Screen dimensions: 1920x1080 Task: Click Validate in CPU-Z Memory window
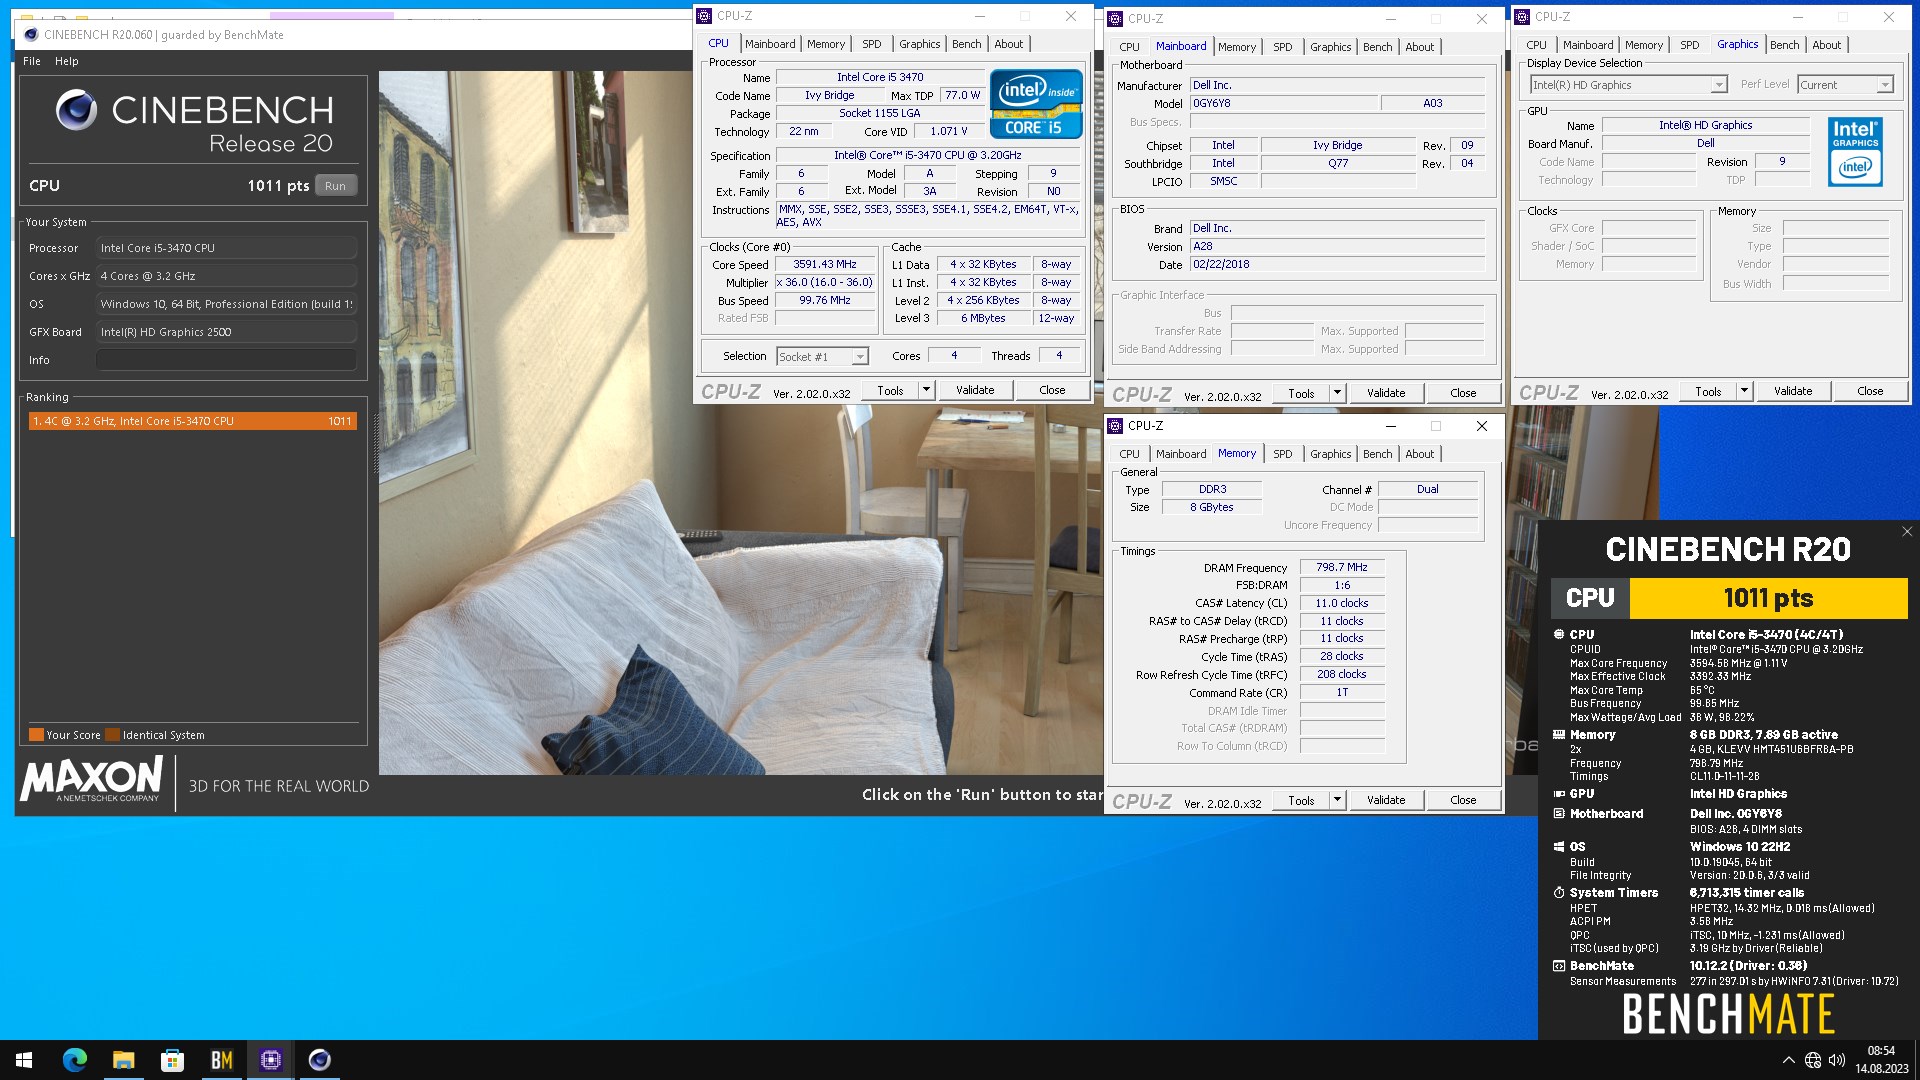[x=1386, y=800]
